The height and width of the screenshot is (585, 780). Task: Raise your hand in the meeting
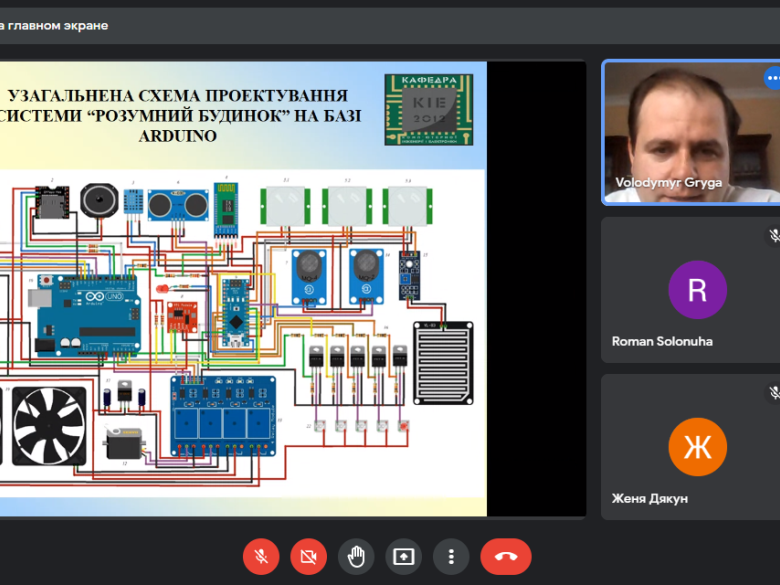point(356,556)
